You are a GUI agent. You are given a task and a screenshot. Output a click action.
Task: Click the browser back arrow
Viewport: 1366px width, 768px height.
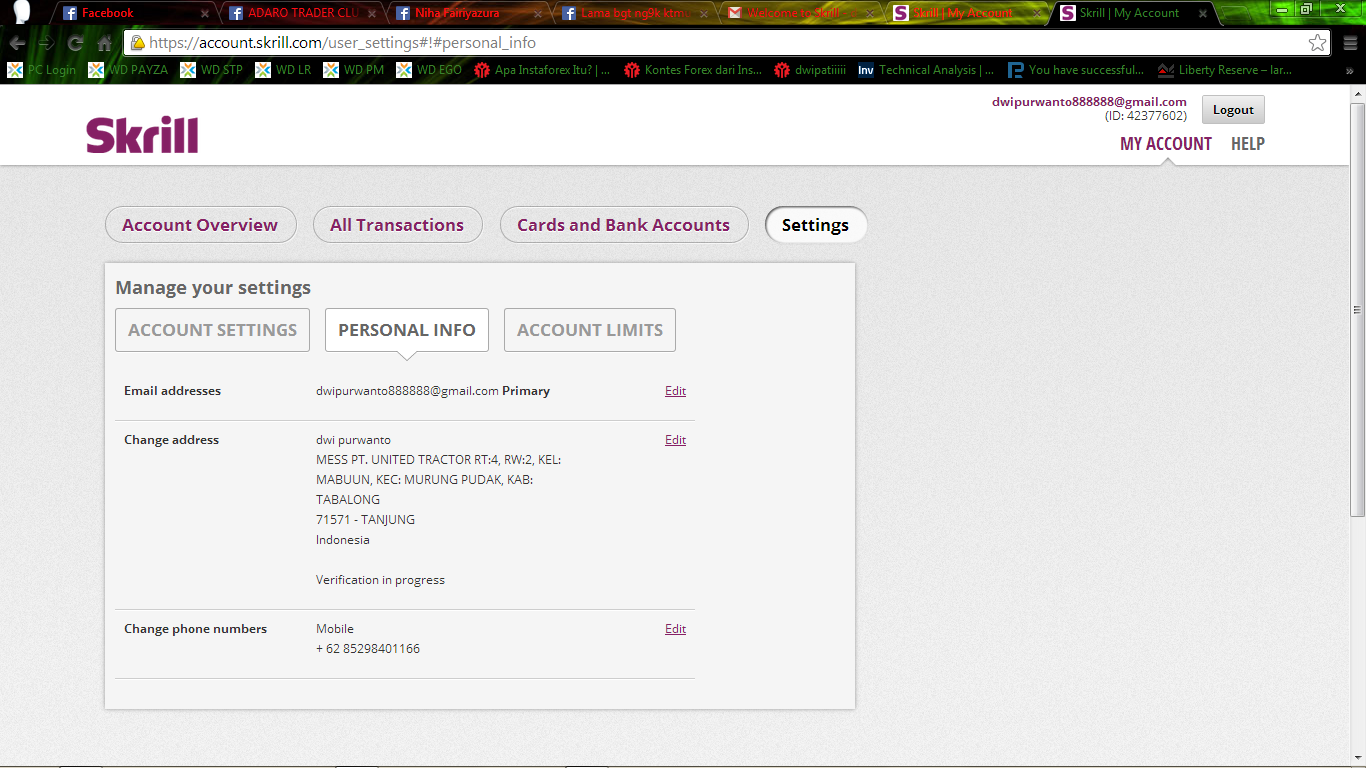point(17,43)
